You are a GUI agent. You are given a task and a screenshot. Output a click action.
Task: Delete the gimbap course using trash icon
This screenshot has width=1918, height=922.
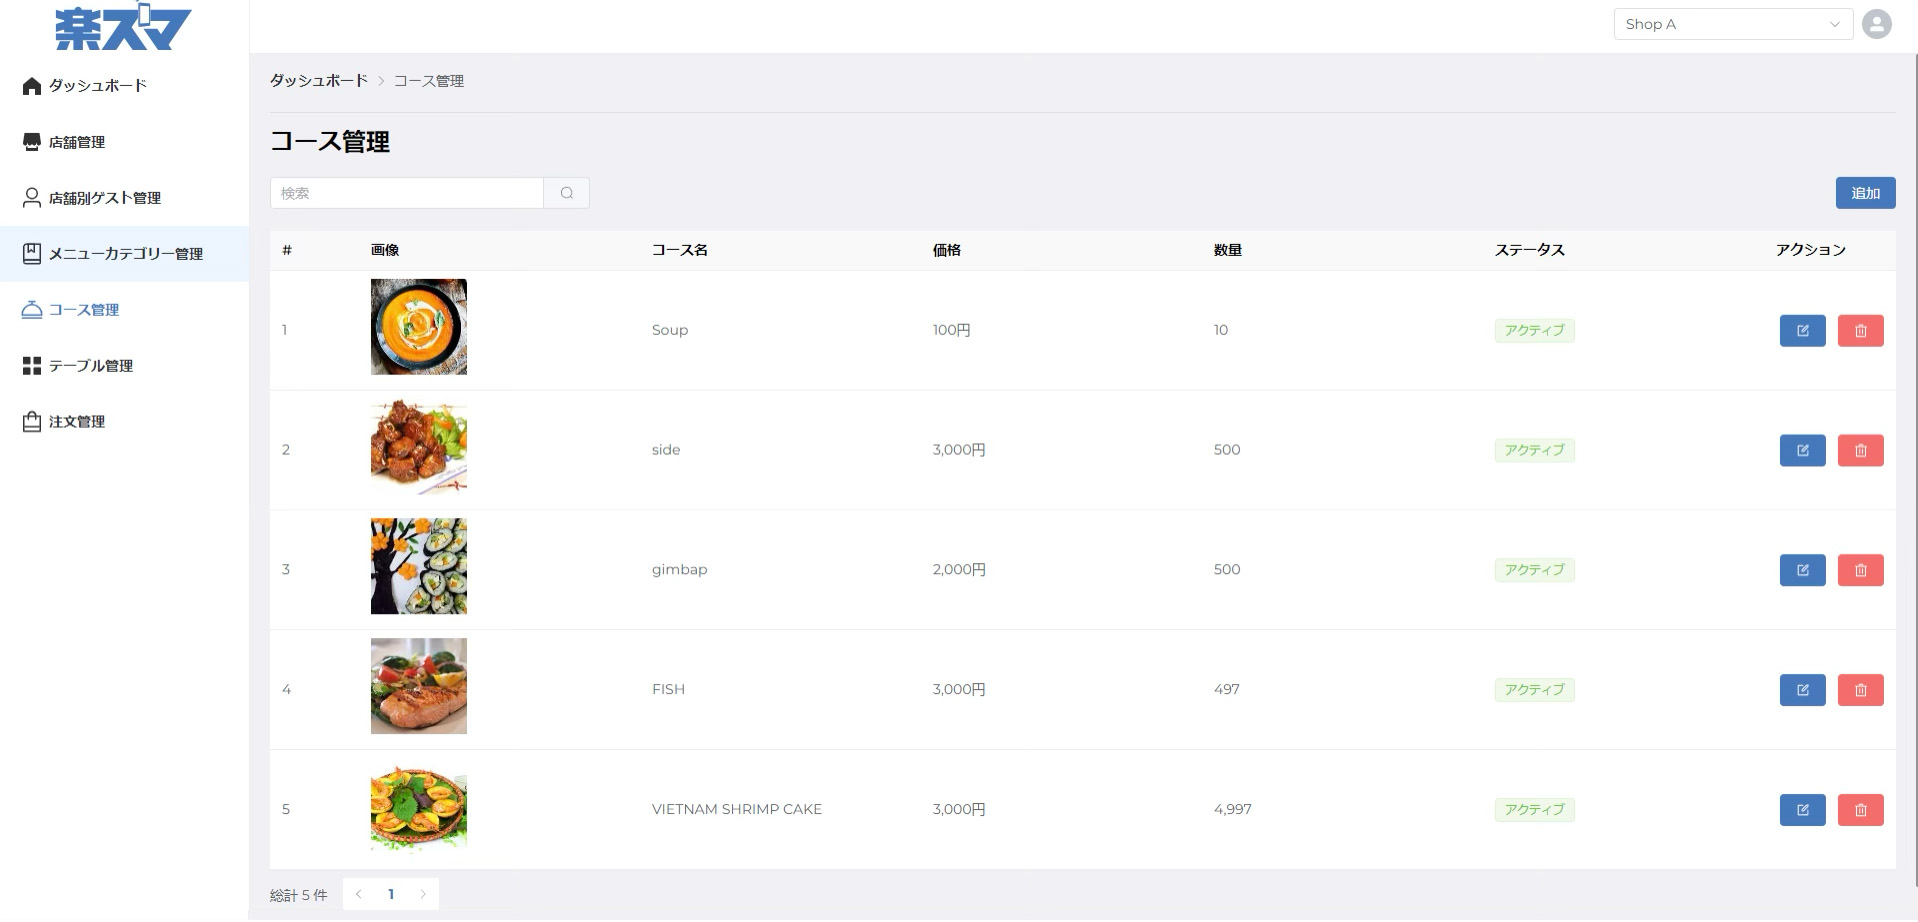(1860, 570)
